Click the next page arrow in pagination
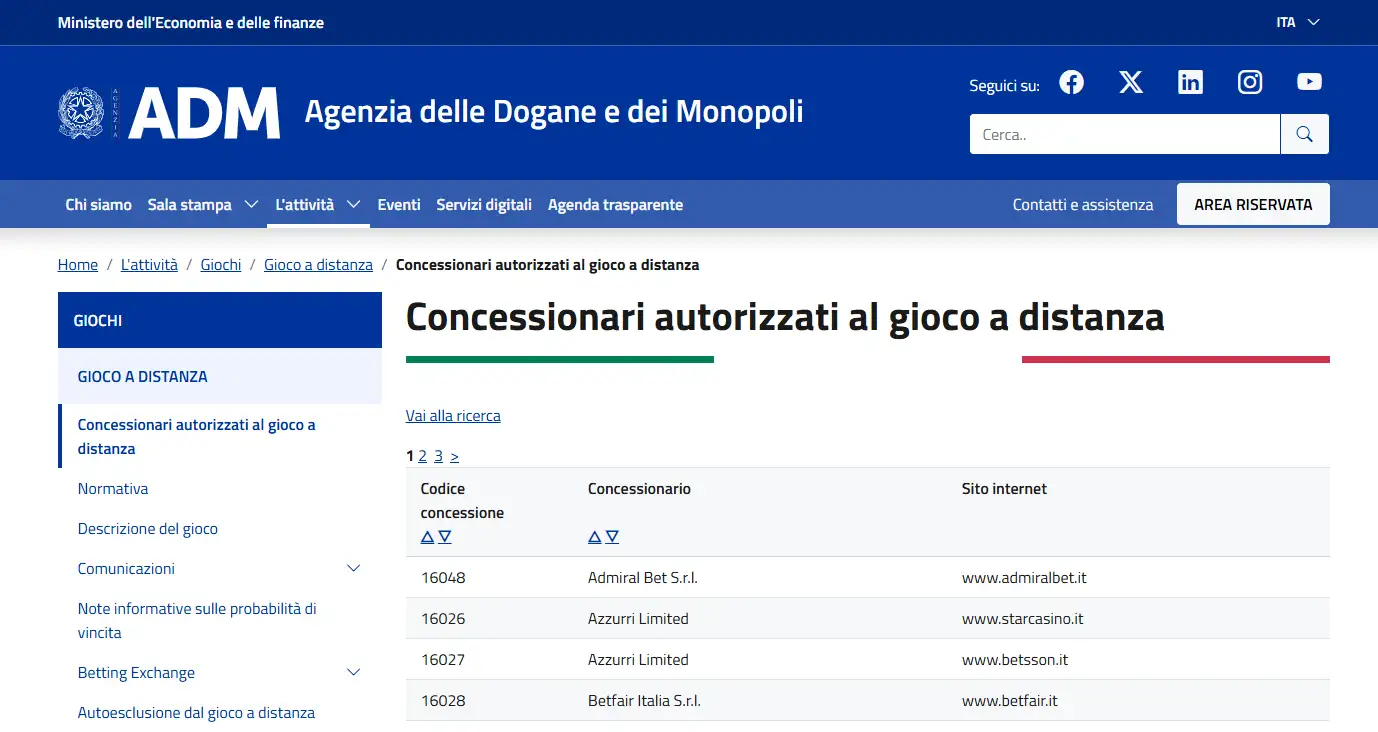The width and height of the screenshot is (1378, 732). pyautogui.click(x=455, y=456)
